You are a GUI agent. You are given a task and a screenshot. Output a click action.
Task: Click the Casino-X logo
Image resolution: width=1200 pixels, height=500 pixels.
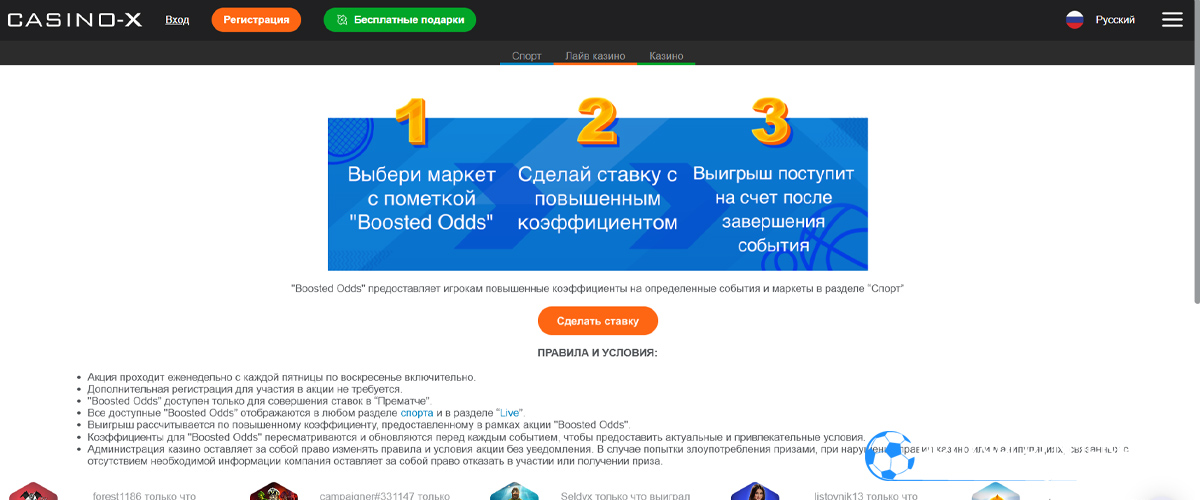pyautogui.click(x=75, y=19)
